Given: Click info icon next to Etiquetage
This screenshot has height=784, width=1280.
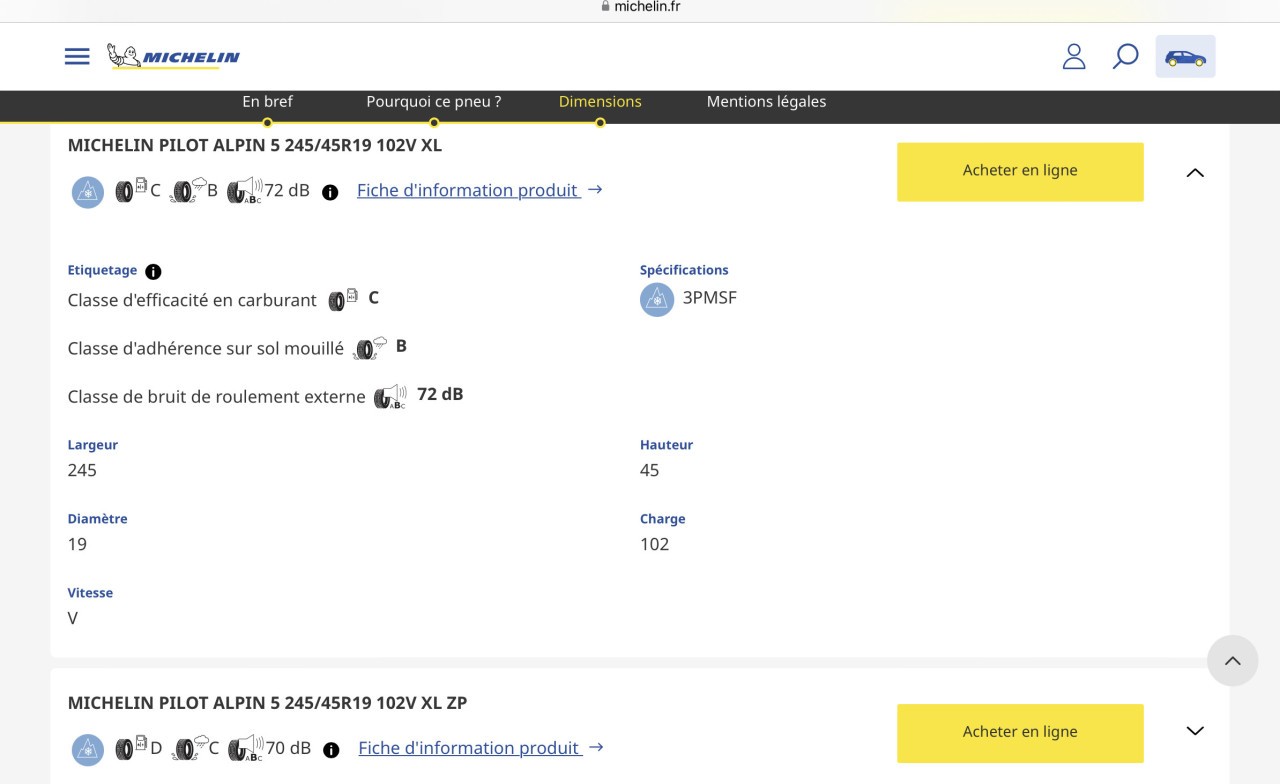Looking at the screenshot, I should coord(153,271).
